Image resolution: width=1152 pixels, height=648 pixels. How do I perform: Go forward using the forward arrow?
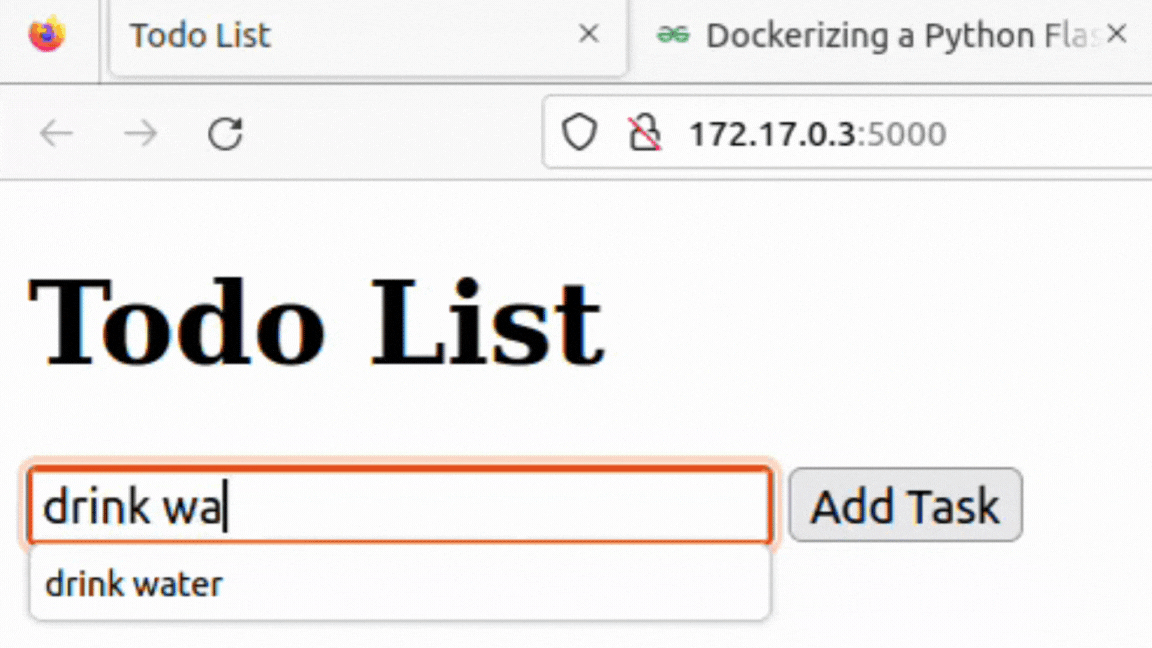point(141,133)
